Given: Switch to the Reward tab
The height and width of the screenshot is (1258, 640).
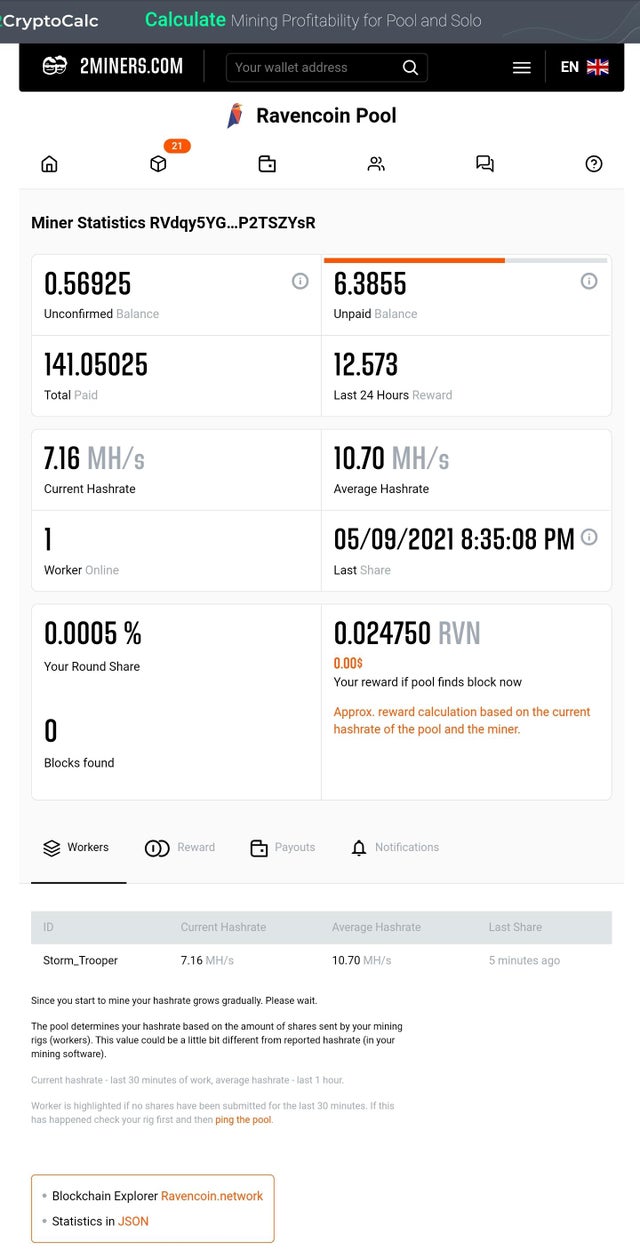Looking at the screenshot, I should (181, 848).
